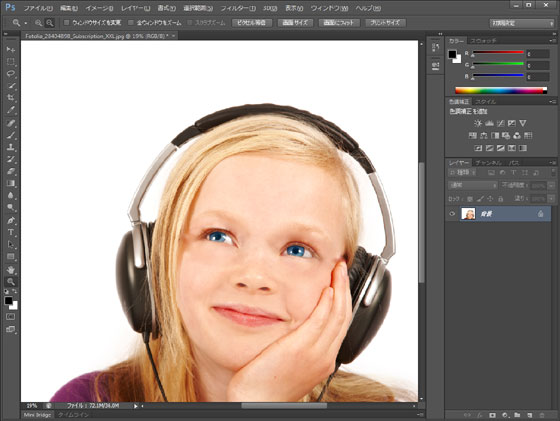Open the layer blend mode dropdown

tap(473, 185)
